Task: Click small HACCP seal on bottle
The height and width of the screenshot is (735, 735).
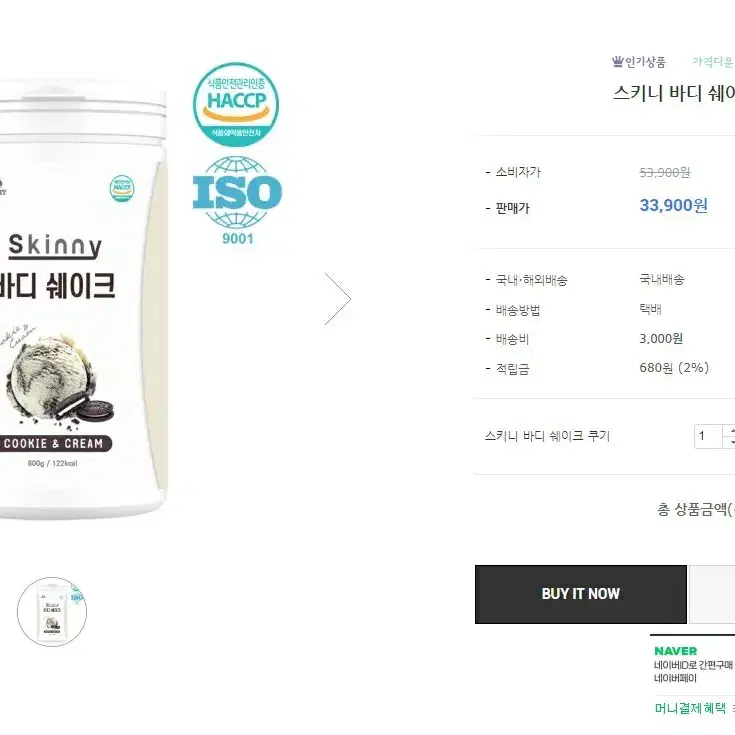Action: pyautogui.click(x=122, y=188)
